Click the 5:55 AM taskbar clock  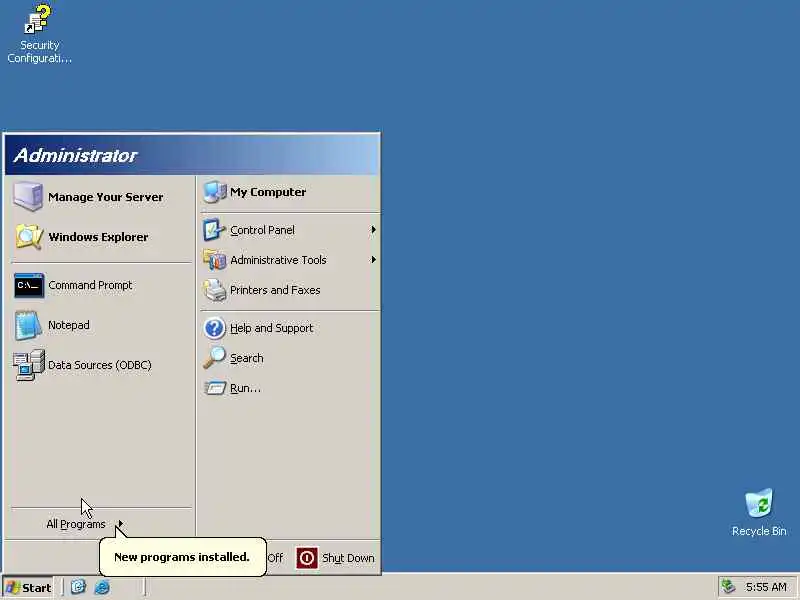(x=766, y=587)
